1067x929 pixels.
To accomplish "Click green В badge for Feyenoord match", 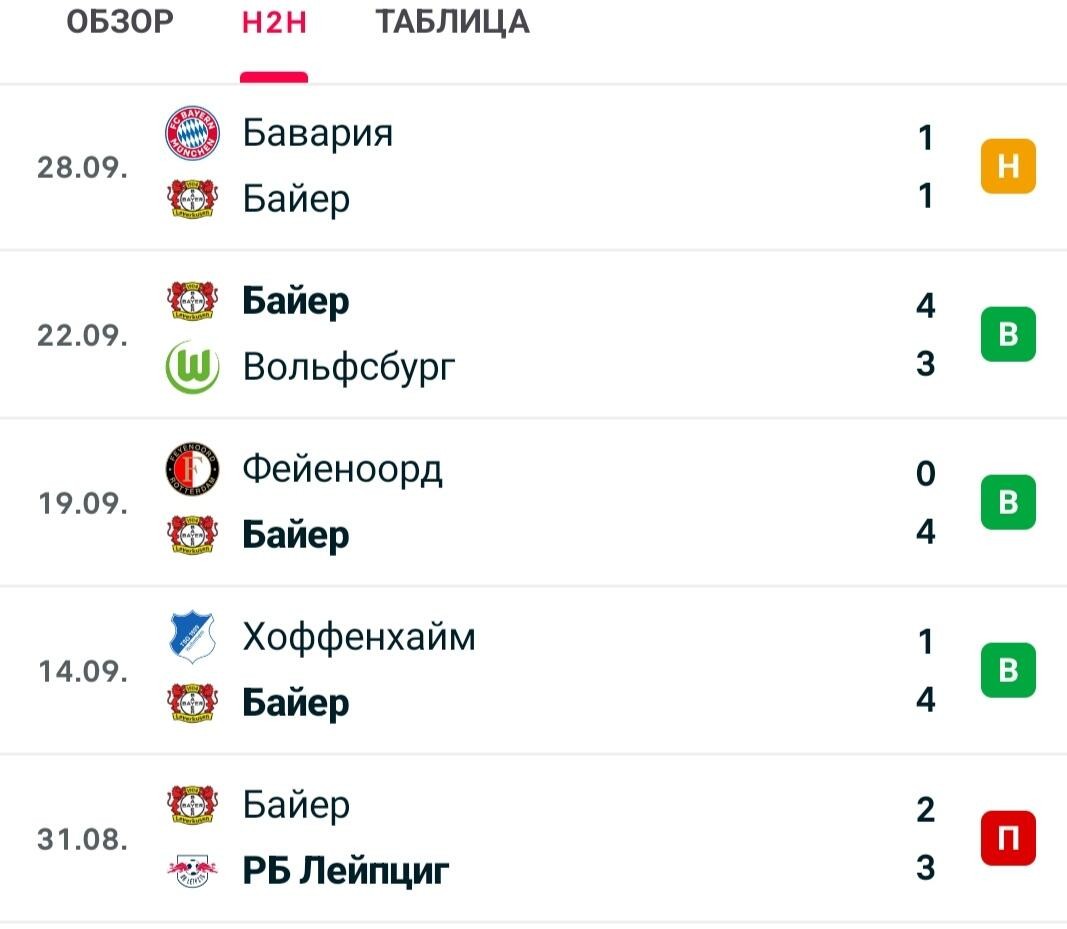I will [x=1008, y=502].
